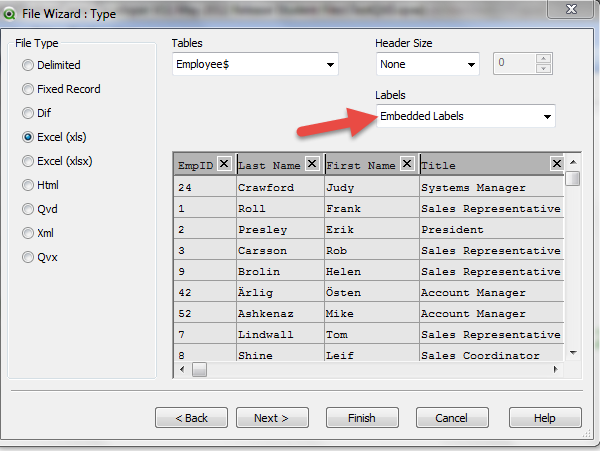
Task: Click the cell containing Erik
Action: point(372,229)
